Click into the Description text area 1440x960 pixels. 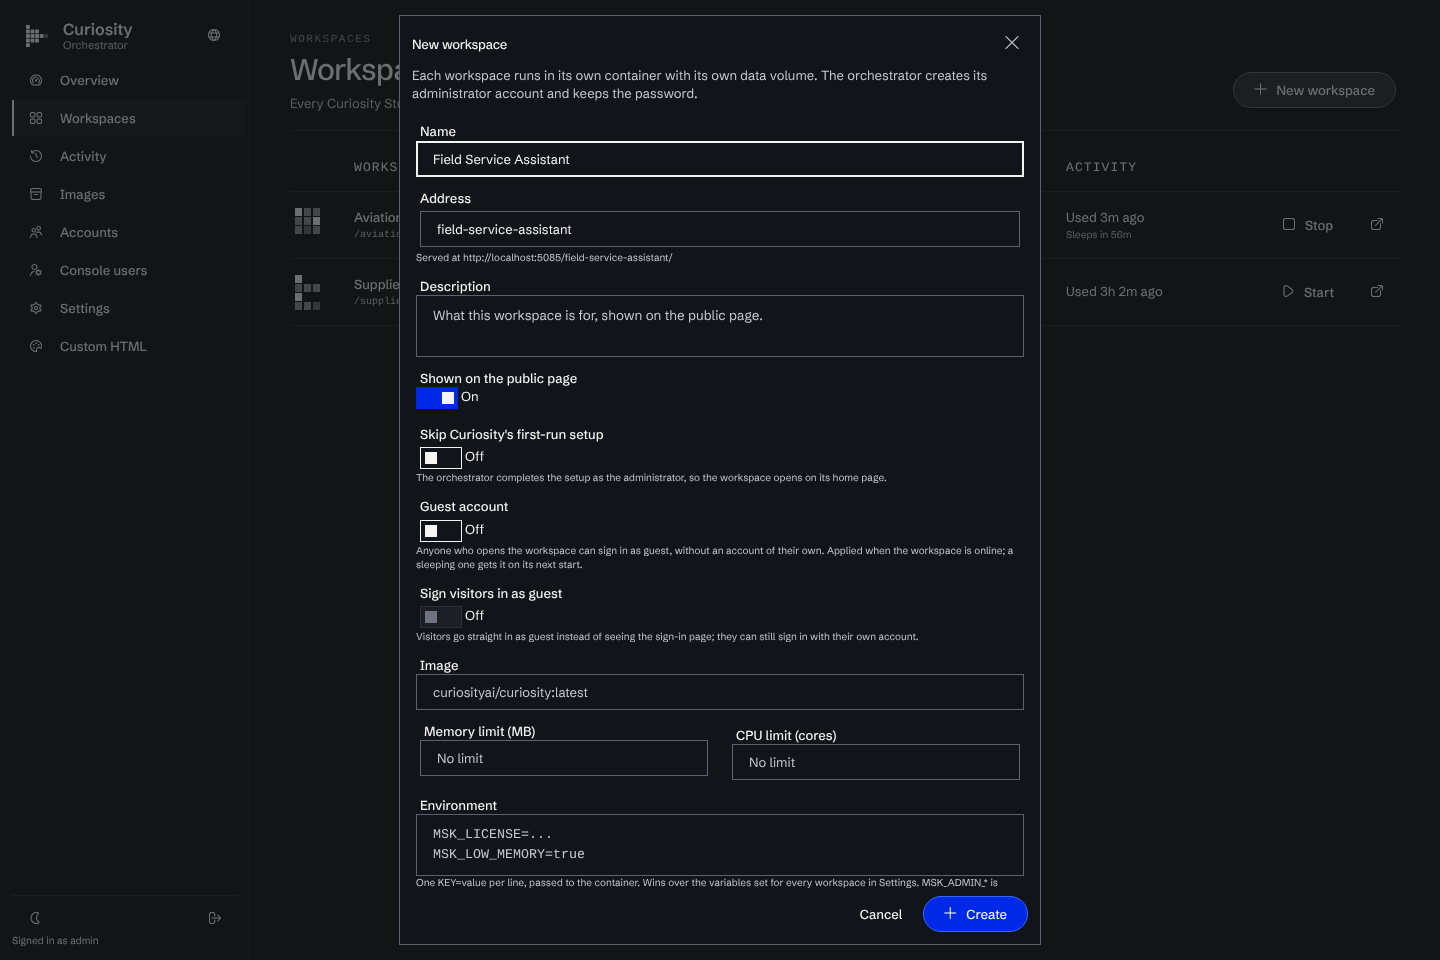(720, 326)
